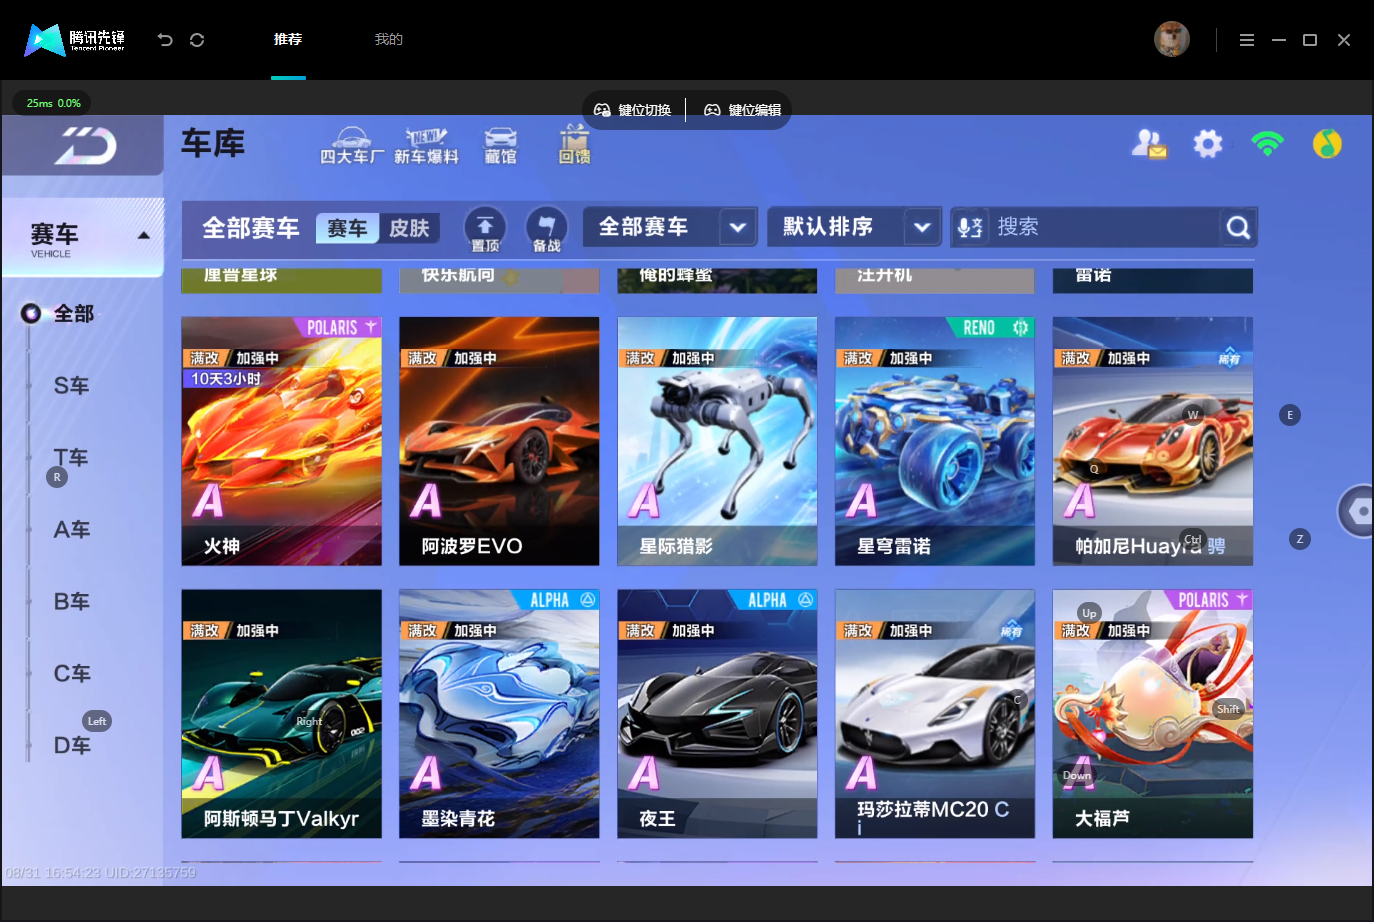Open 新车爆料 new car news icon
This screenshot has width=1374, height=922.
pos(426,145)
